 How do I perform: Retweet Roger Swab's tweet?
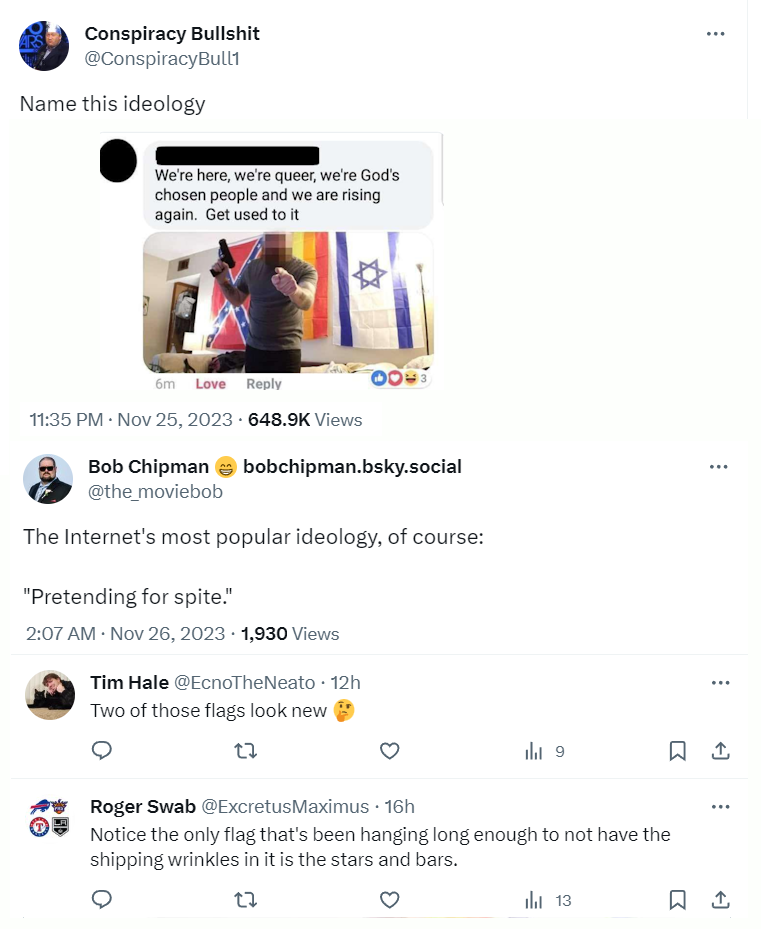point(246,901)
